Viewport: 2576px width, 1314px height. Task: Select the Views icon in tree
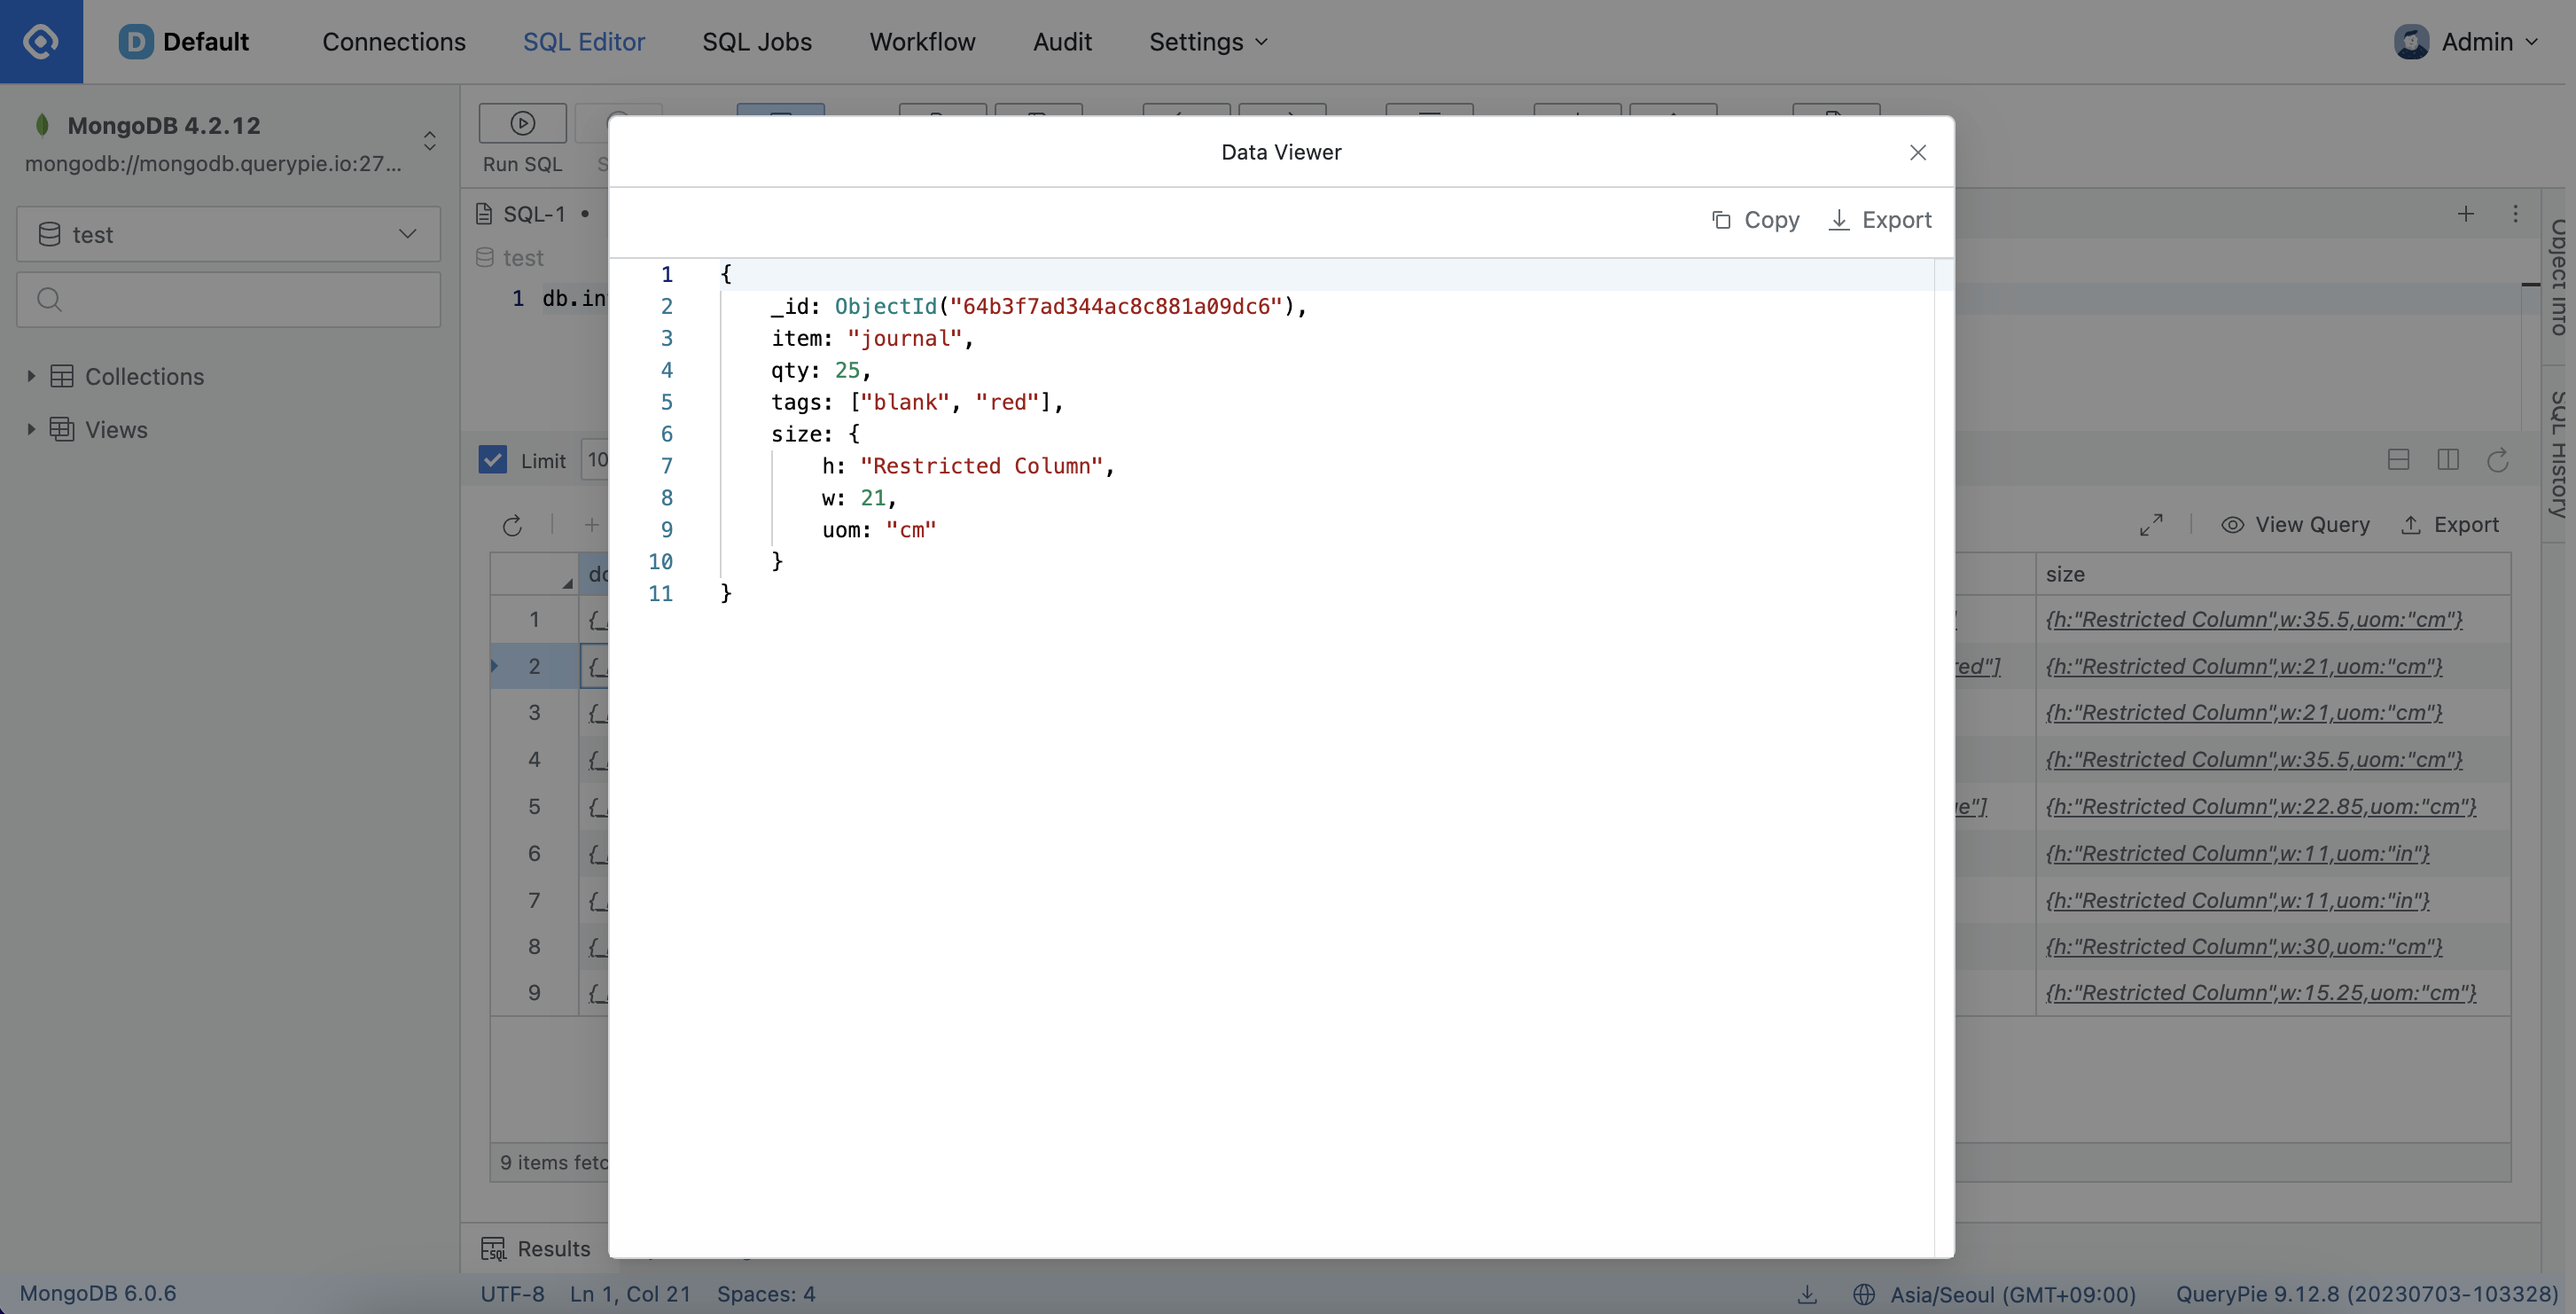pyautogui.click(x=62, y=429)
